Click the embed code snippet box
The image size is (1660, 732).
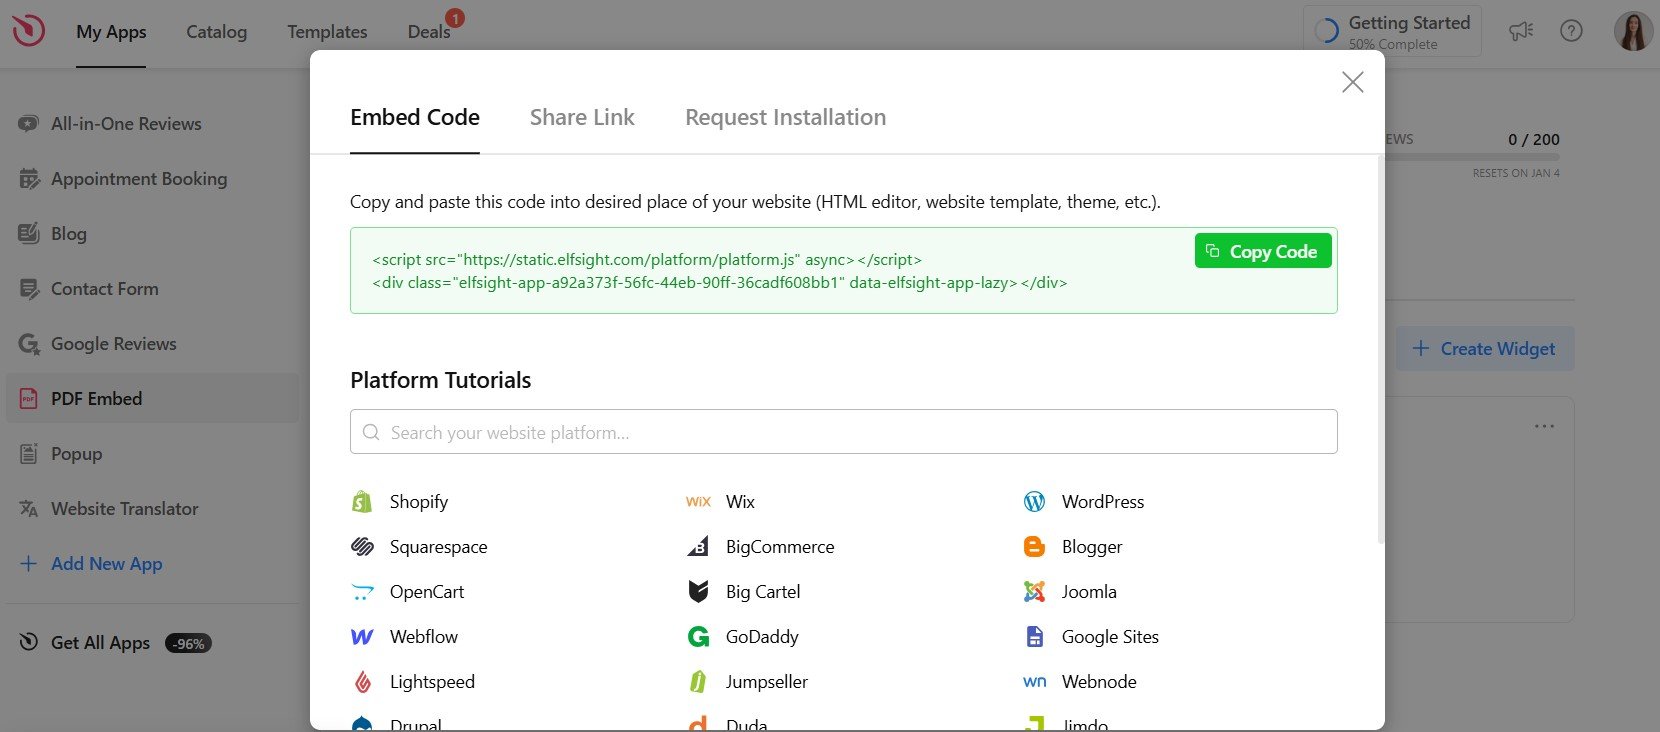[844, 271]
